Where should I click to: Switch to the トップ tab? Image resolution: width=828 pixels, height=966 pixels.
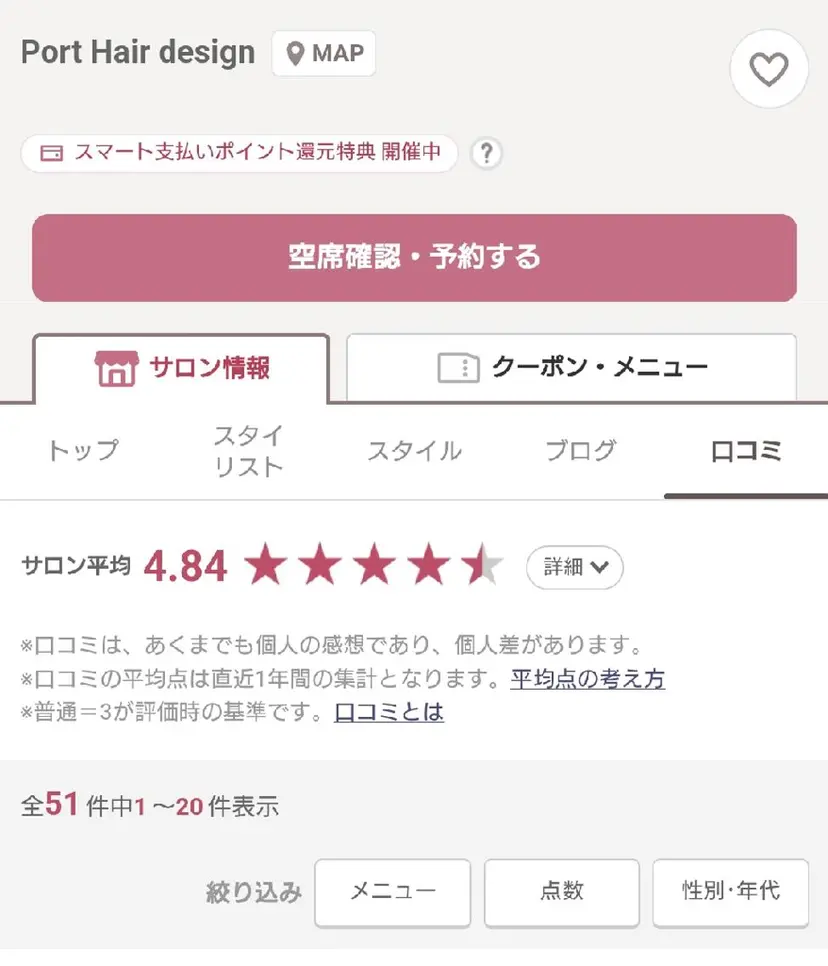click(x=83, y=450)
